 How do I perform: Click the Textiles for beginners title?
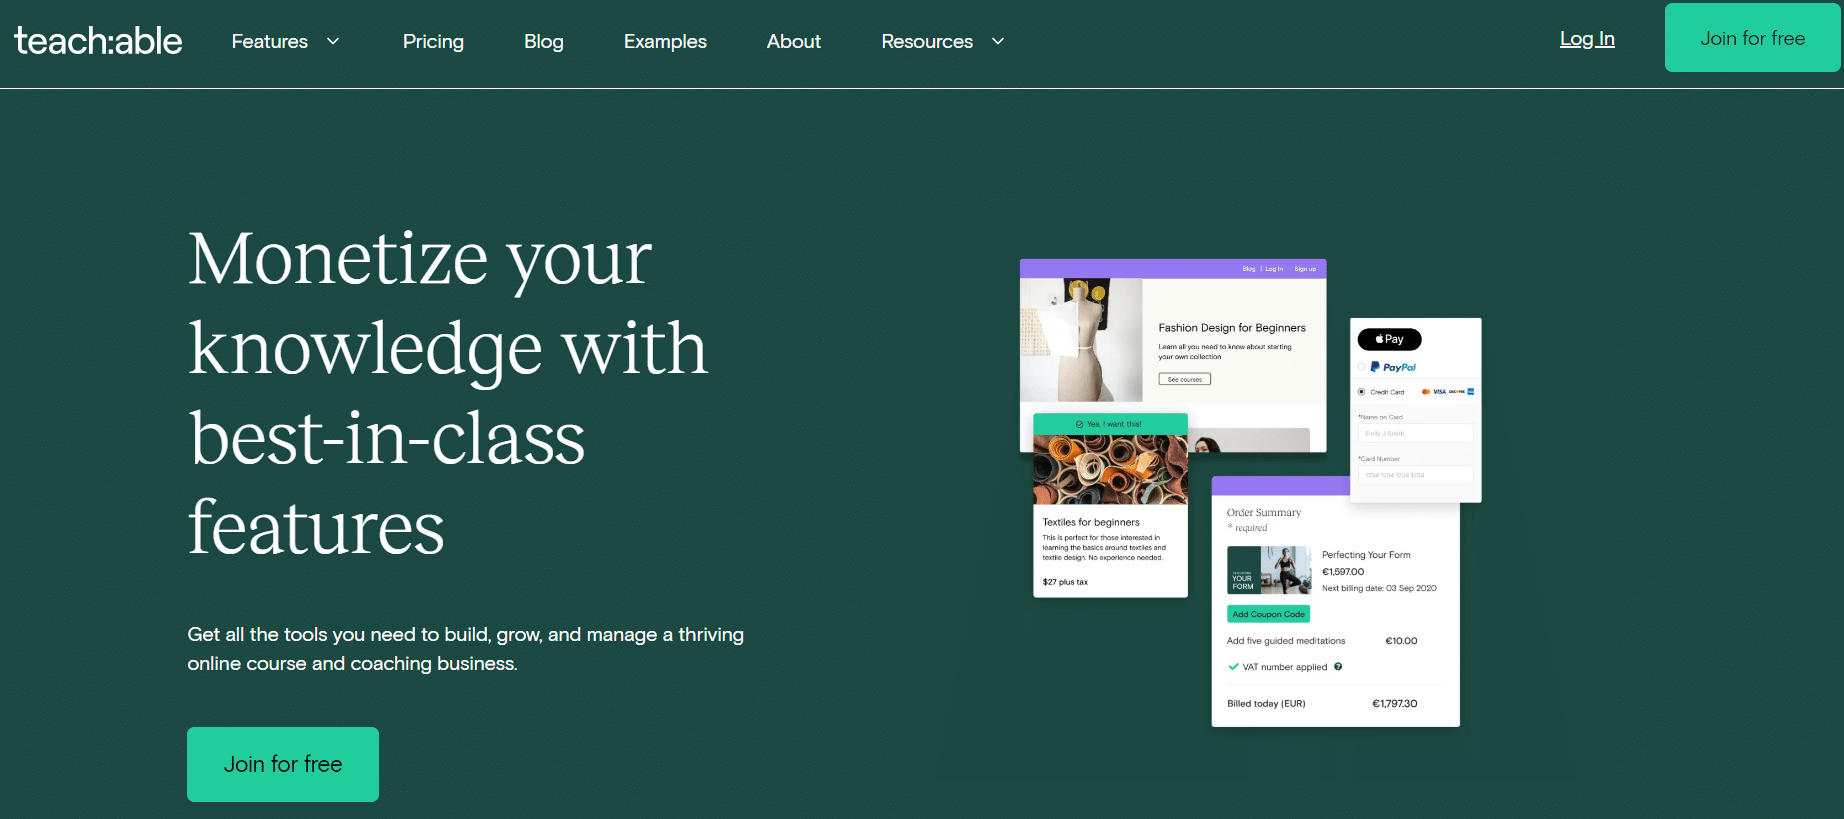click(x=1091, y=522)
